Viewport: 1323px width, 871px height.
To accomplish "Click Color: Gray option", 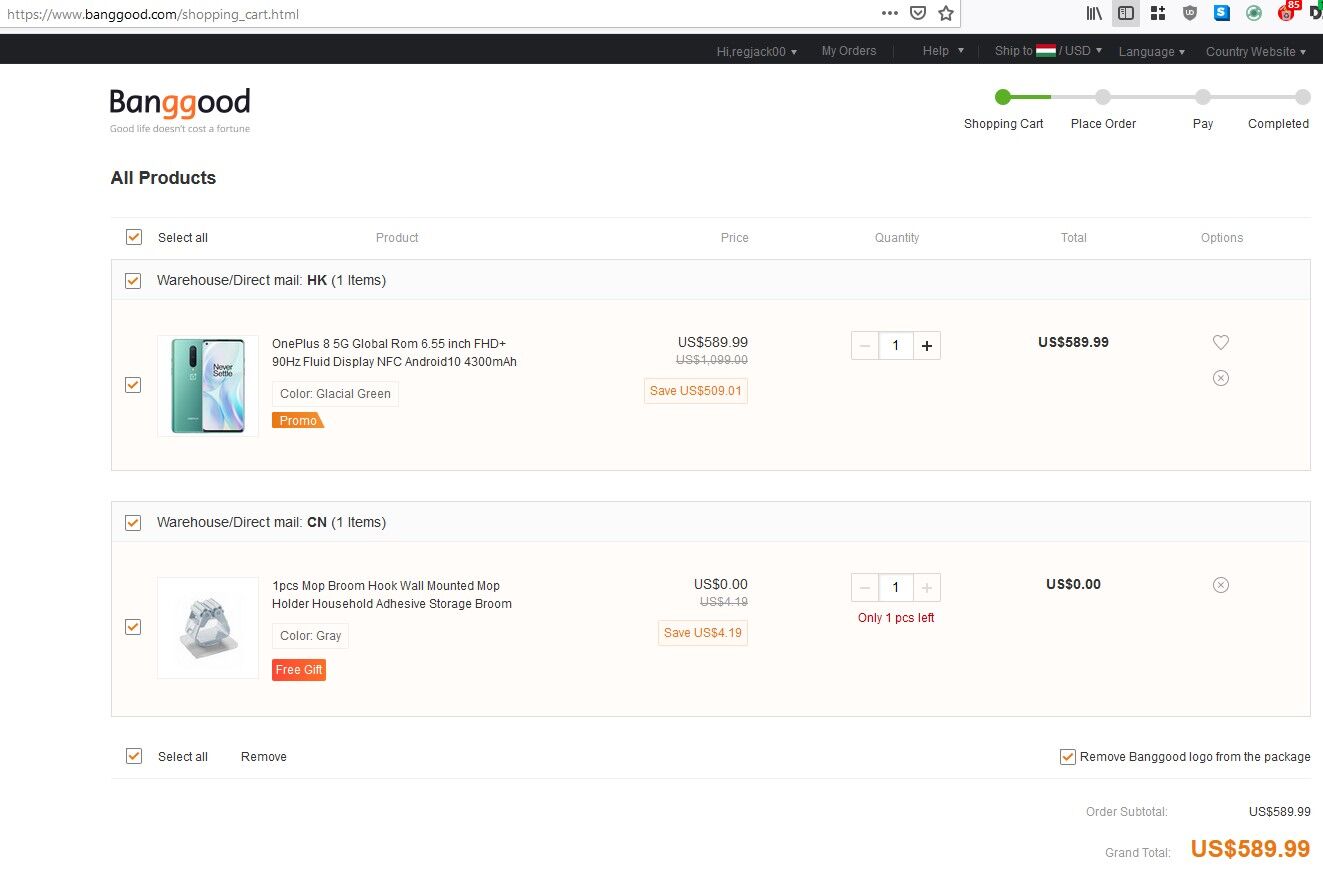I will click(310, 636).
